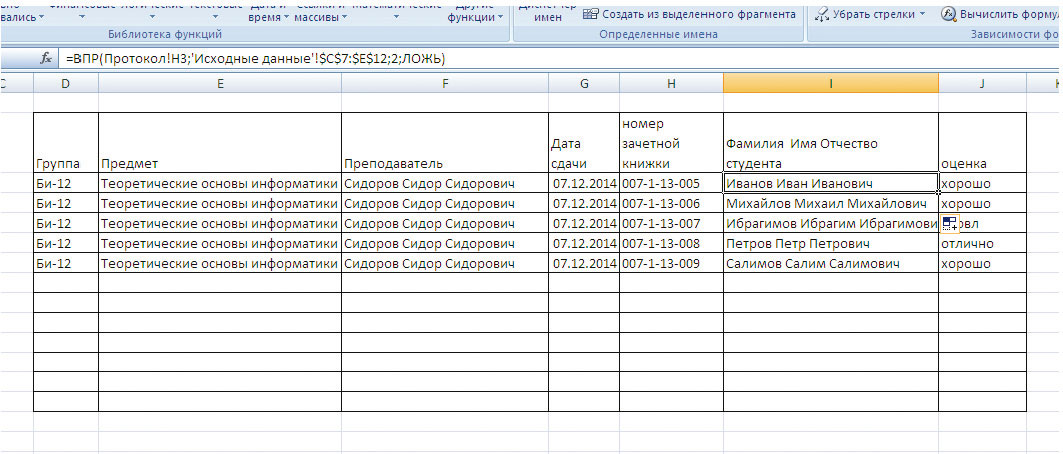Open Диспетчер имен
This screenshot has height=454, width=1063.
click(x=548, y=12)
